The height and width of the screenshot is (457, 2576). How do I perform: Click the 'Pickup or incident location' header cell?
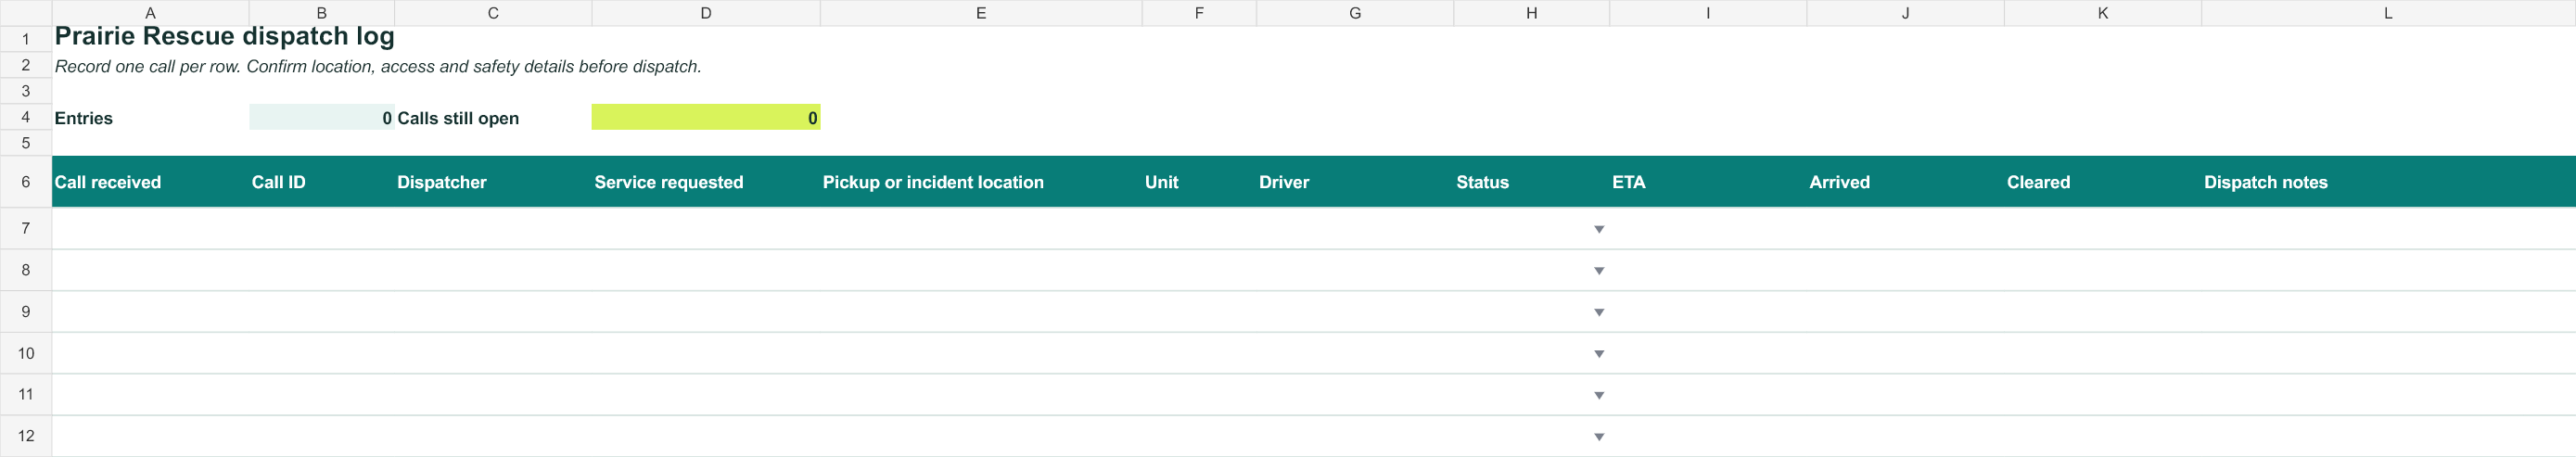[x=981, y=182]
